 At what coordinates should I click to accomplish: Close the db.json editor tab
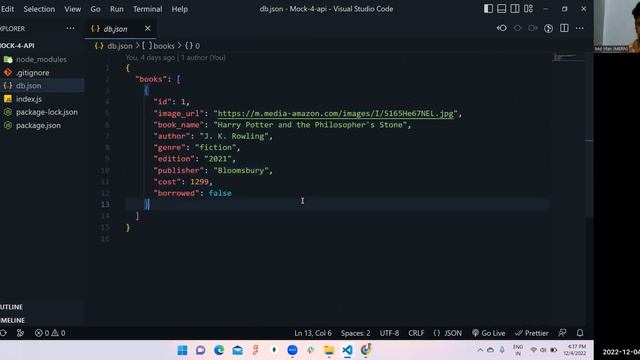coord(148,28)
